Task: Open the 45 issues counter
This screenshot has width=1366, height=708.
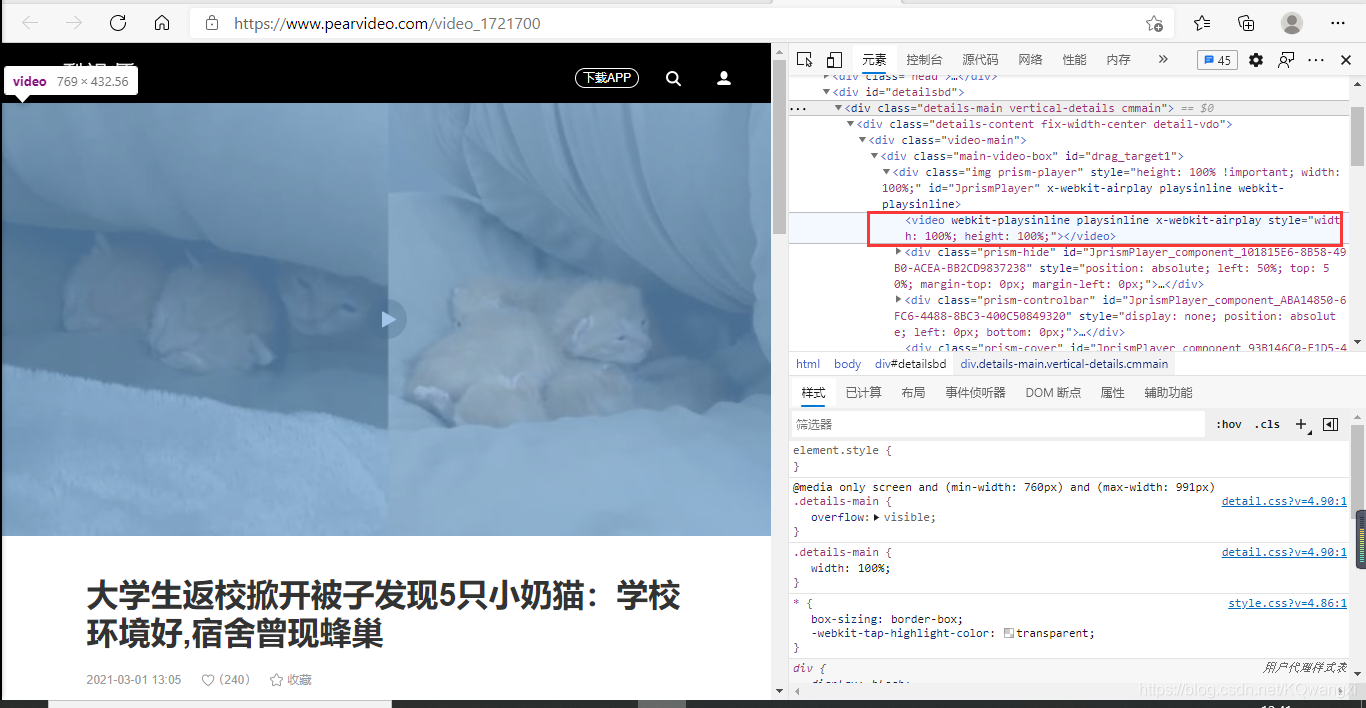Action: 1217,60
